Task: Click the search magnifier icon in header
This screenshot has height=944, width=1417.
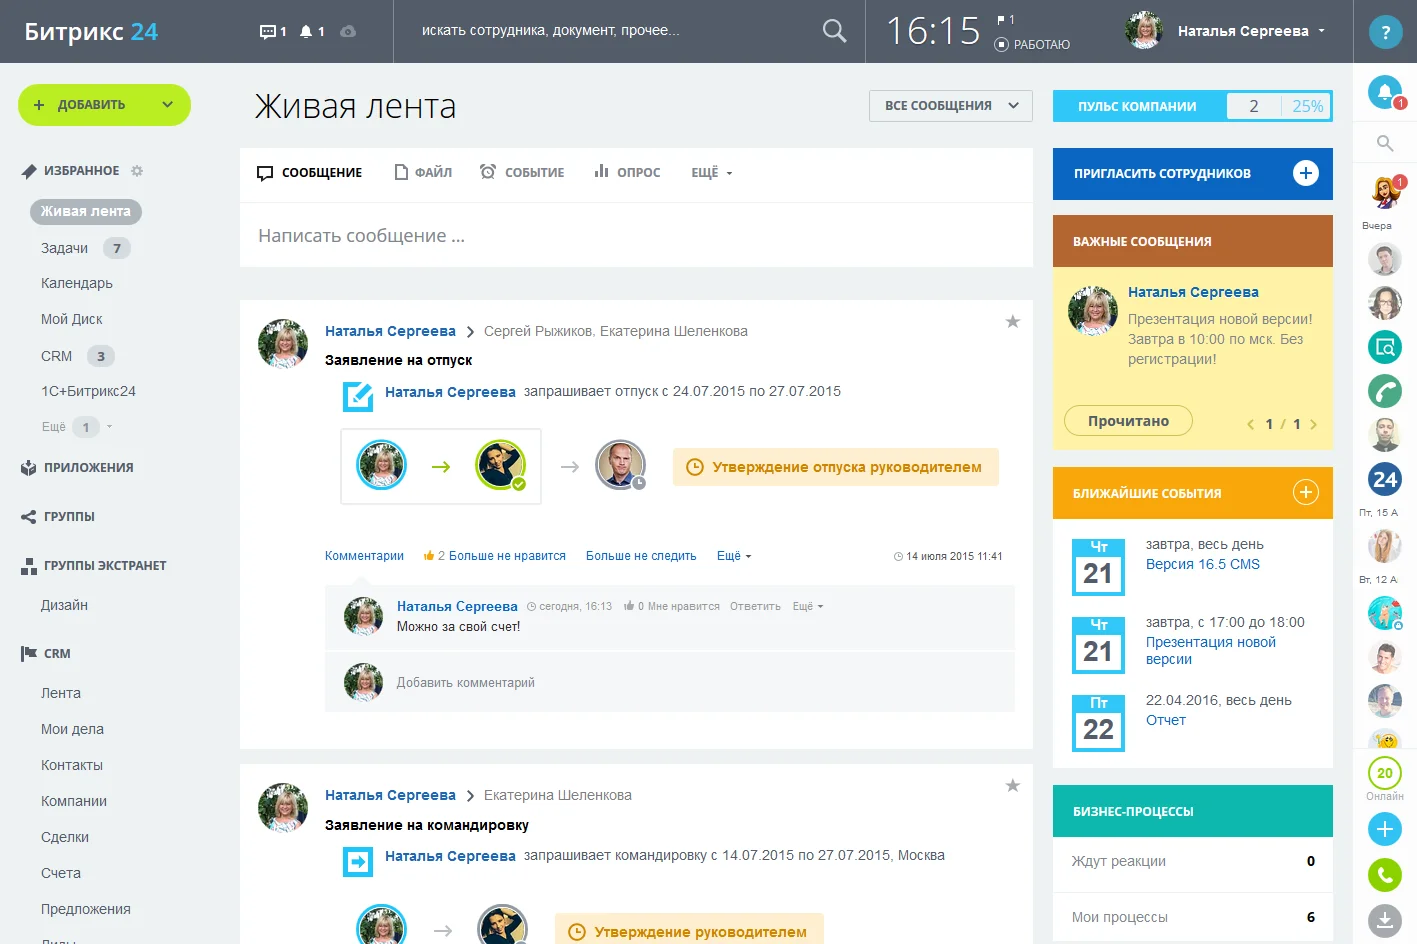Action: [833, 31]
